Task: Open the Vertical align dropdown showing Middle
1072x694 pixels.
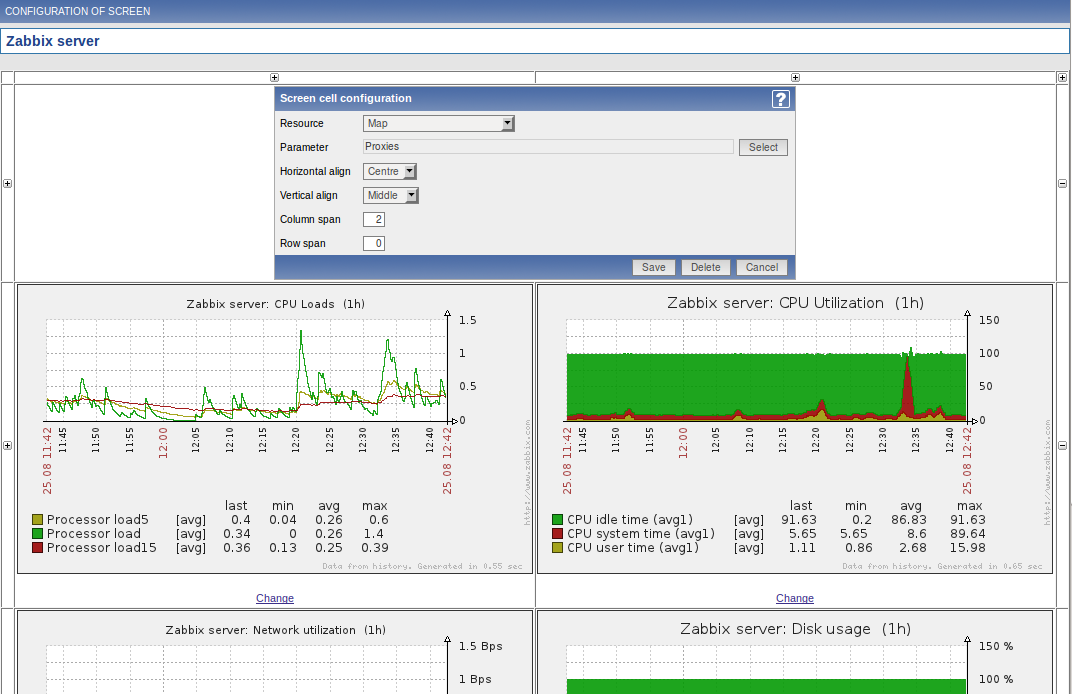Action: [390, 195]
